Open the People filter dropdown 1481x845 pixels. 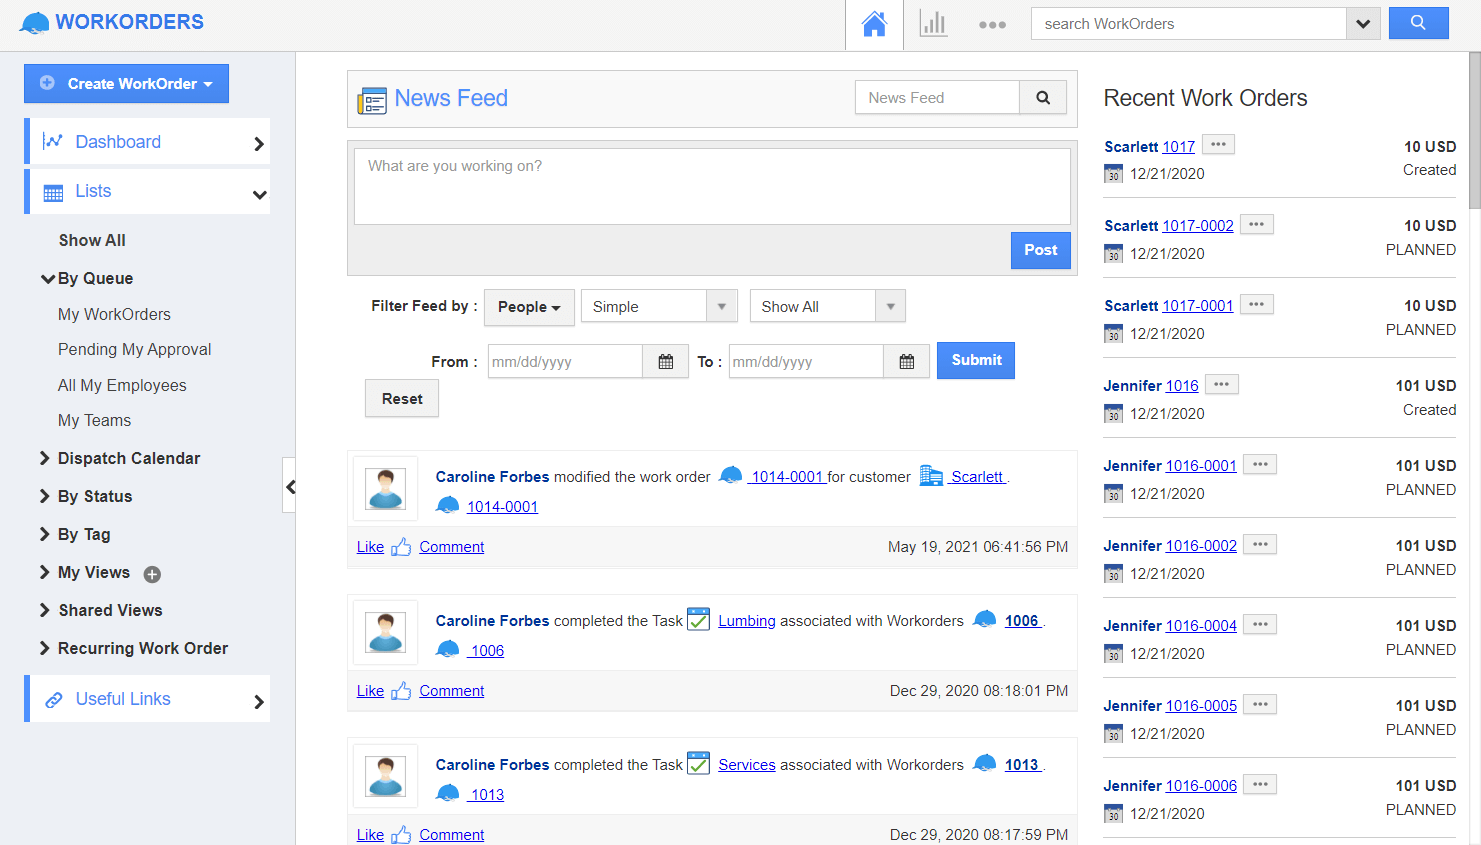529,307
